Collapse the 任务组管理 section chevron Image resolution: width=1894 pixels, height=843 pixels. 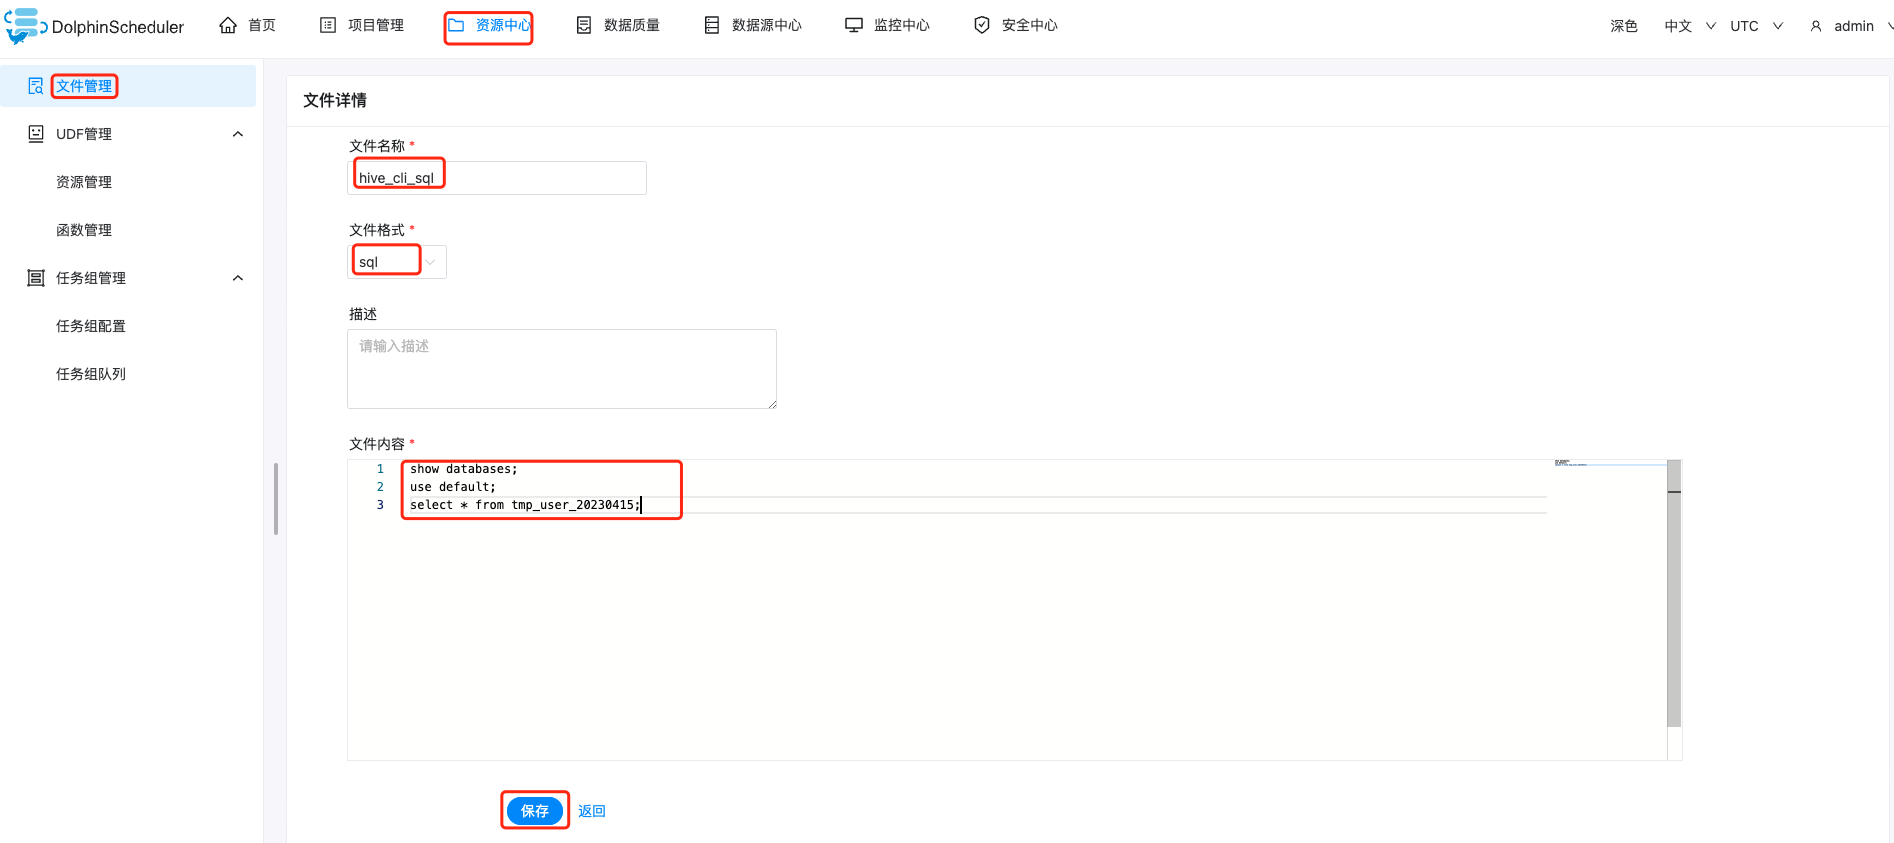pos(238,278)
